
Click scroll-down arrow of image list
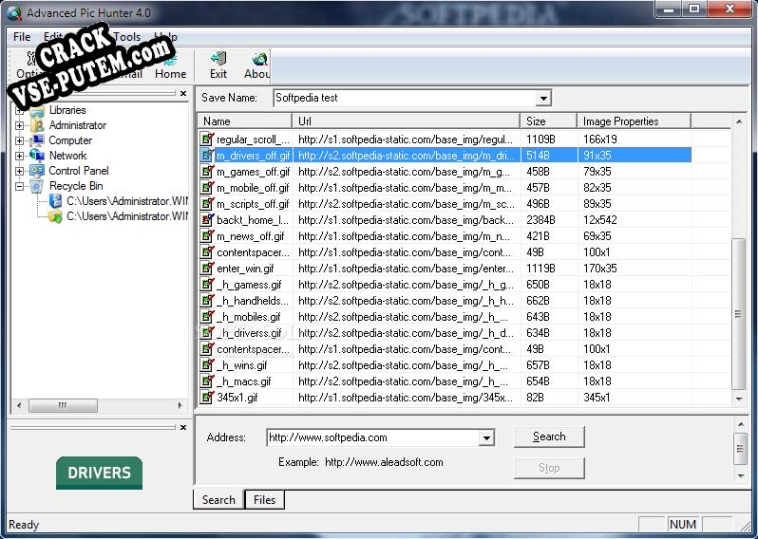click(739, 399)
